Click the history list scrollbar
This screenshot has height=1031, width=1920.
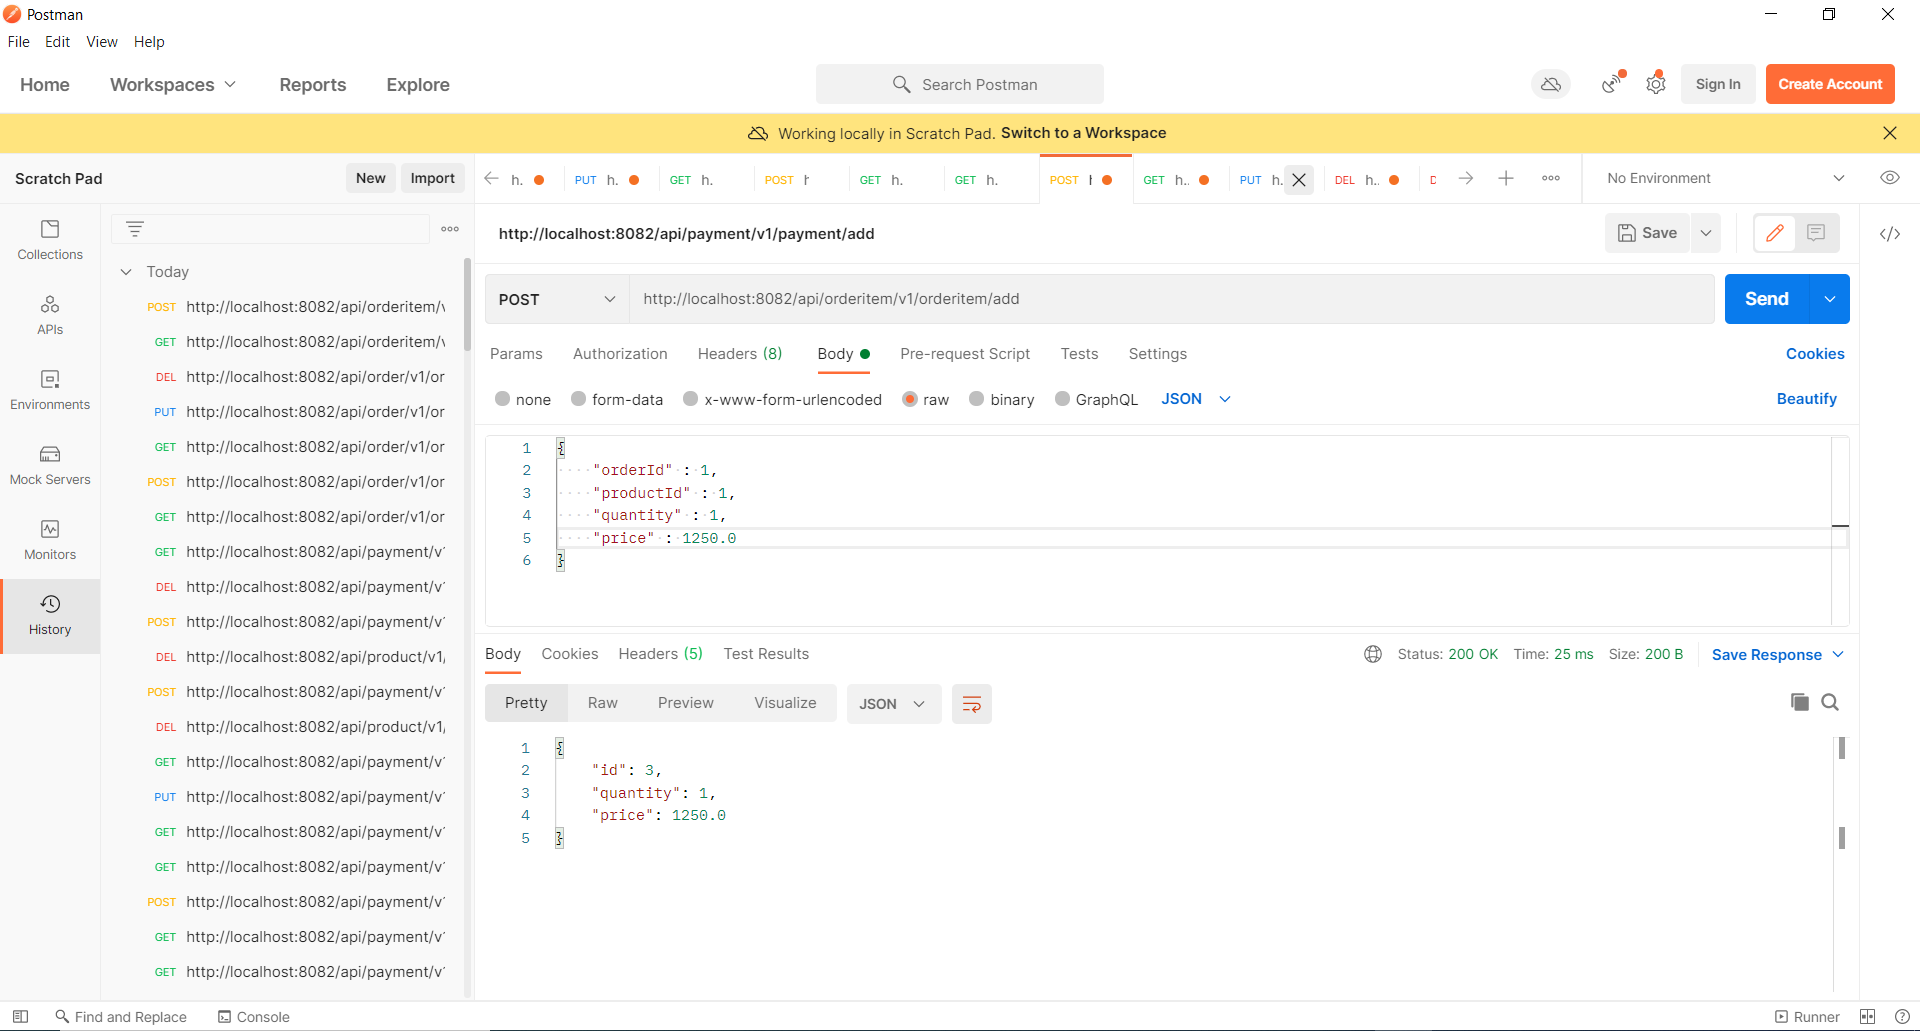click(467, 305)
